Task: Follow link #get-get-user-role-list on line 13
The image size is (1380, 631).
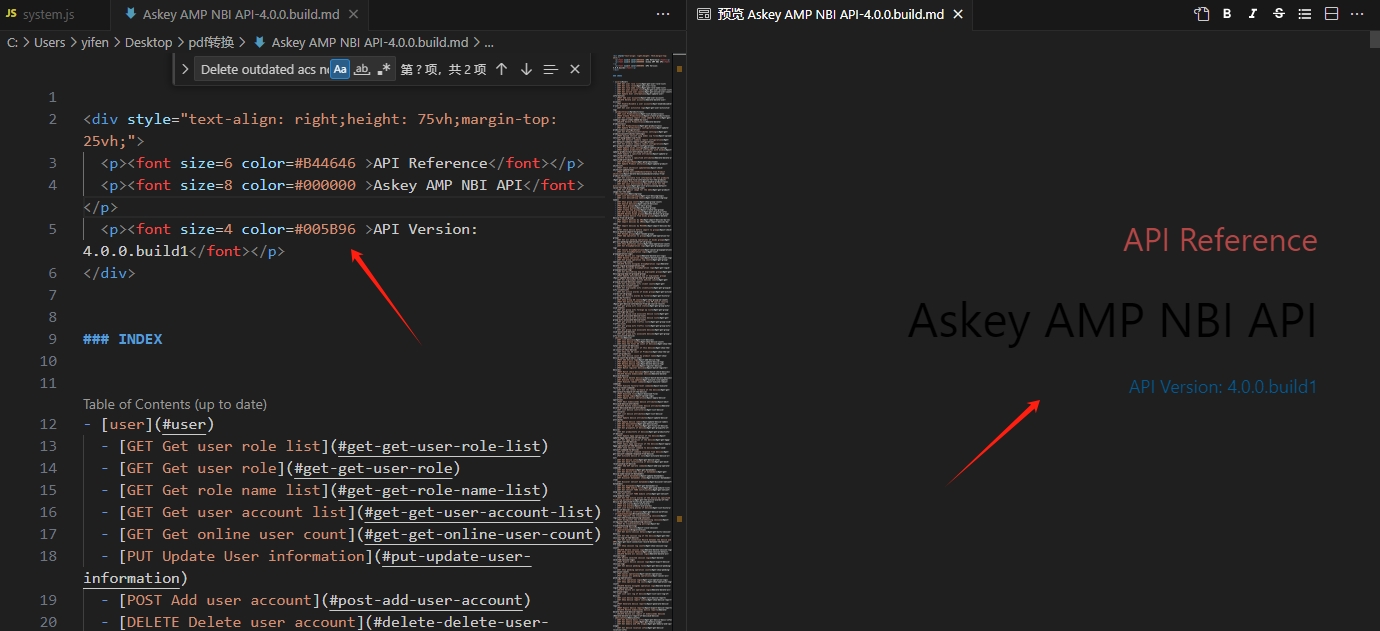Action: point(439,446)
